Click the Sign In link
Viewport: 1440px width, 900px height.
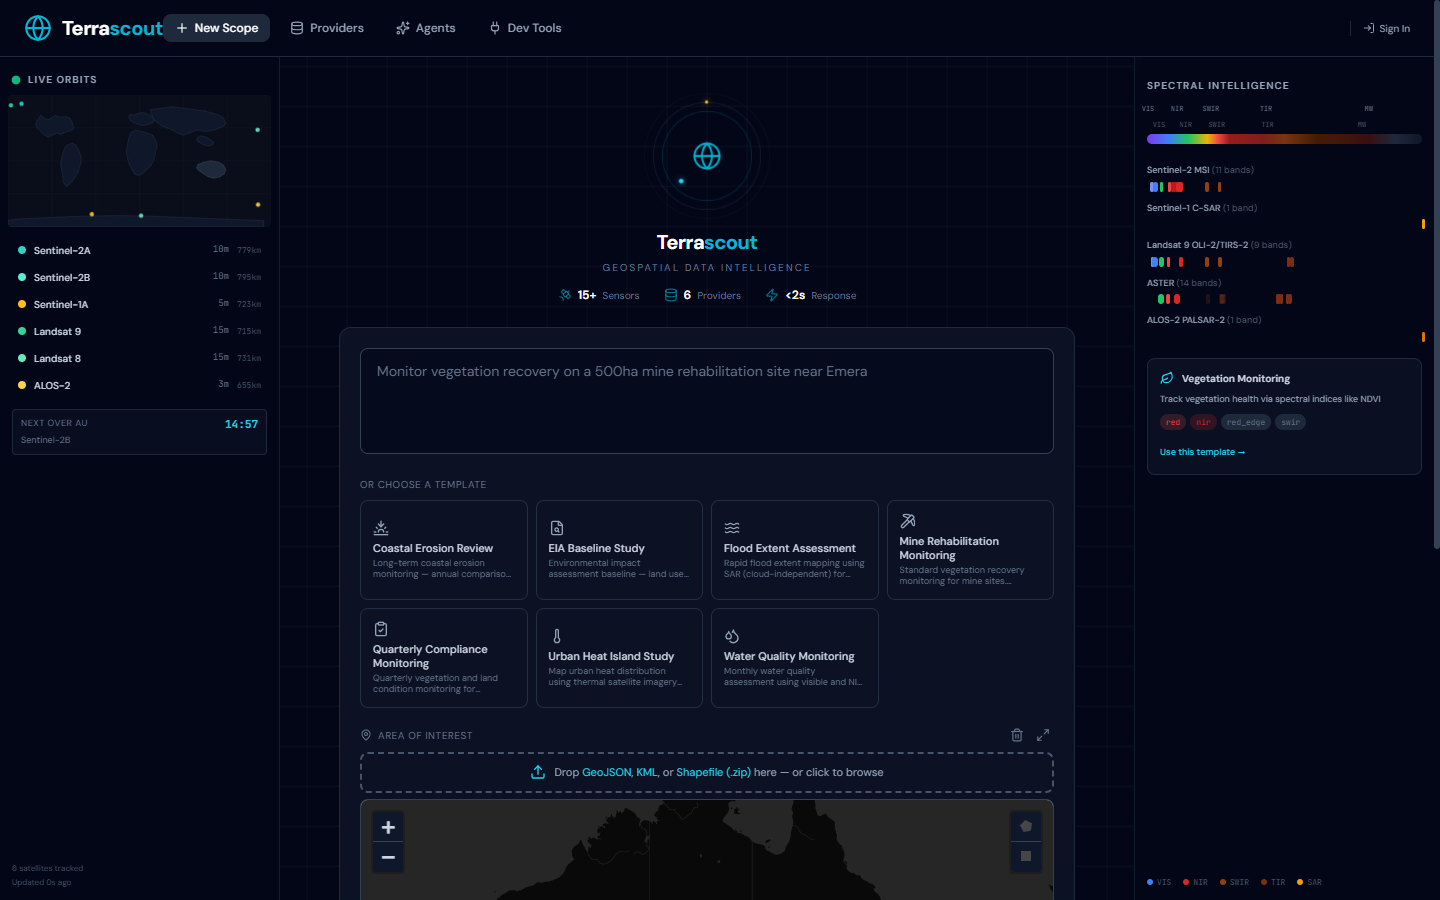1387,28
